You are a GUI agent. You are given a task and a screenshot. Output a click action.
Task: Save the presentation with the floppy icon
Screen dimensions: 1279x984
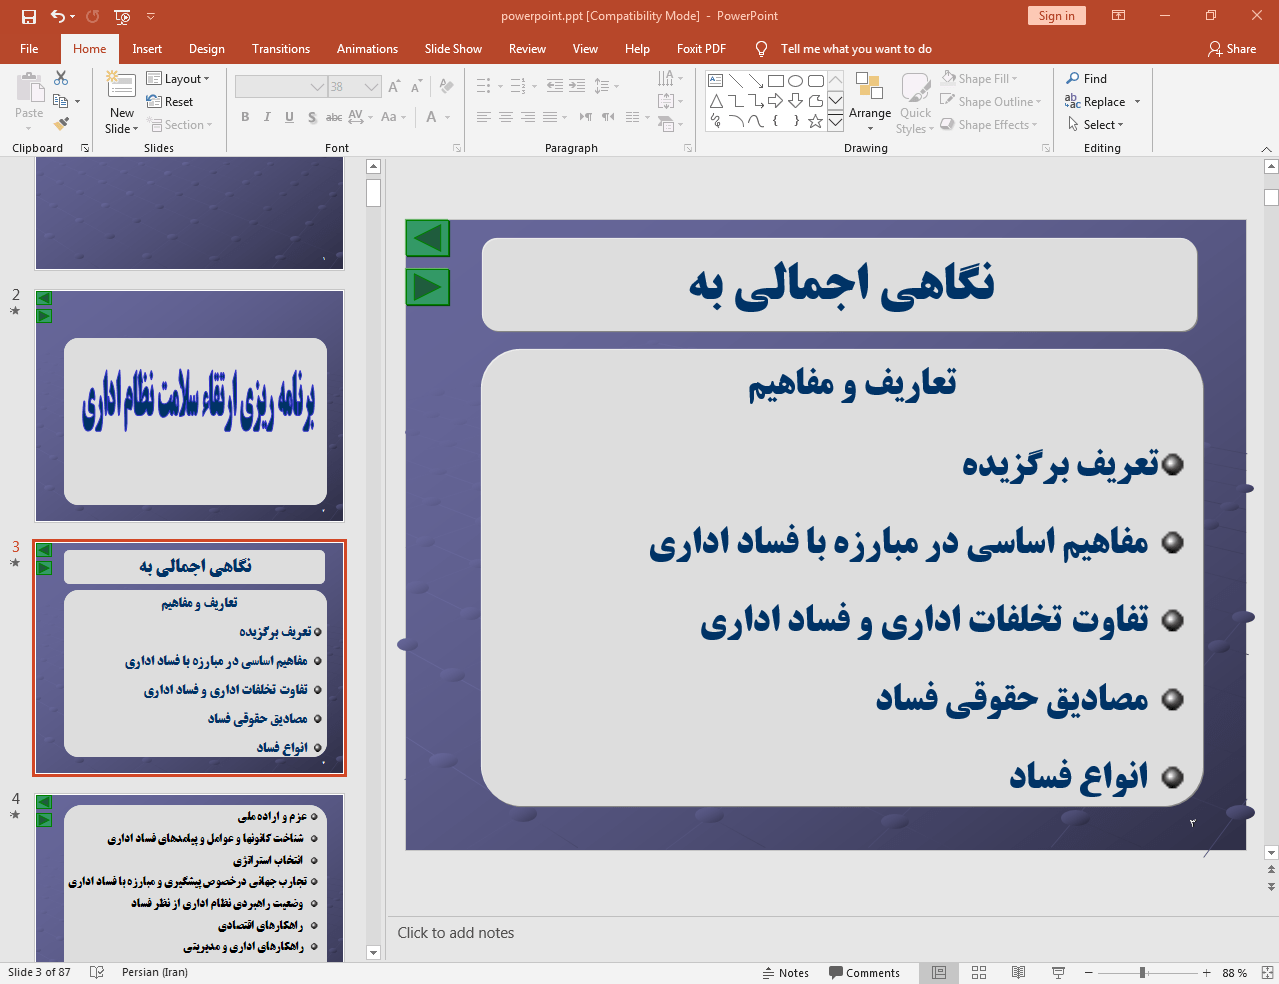(x=29, y=16)
